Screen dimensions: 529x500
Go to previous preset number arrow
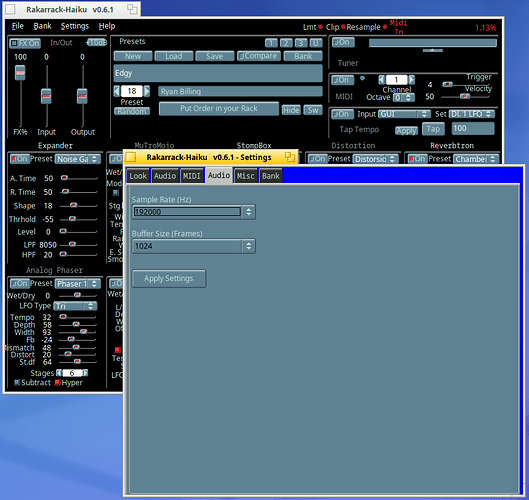tap(117, 91)
